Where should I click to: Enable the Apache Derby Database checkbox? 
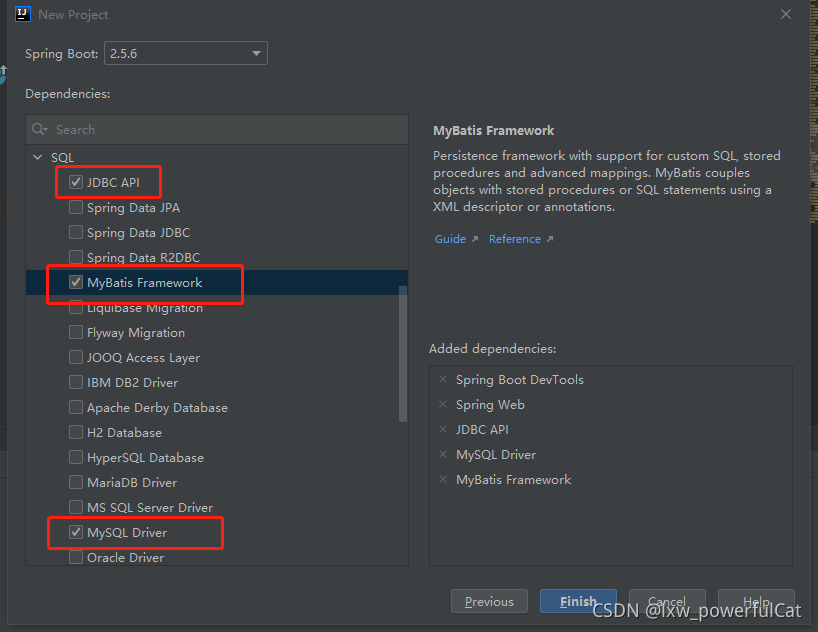coord(76,408)
